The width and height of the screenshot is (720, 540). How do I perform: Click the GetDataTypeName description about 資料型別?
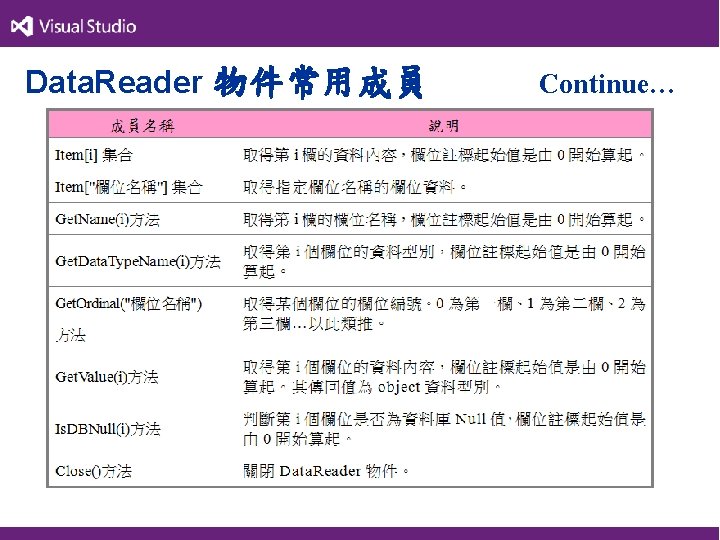[444, 261]
